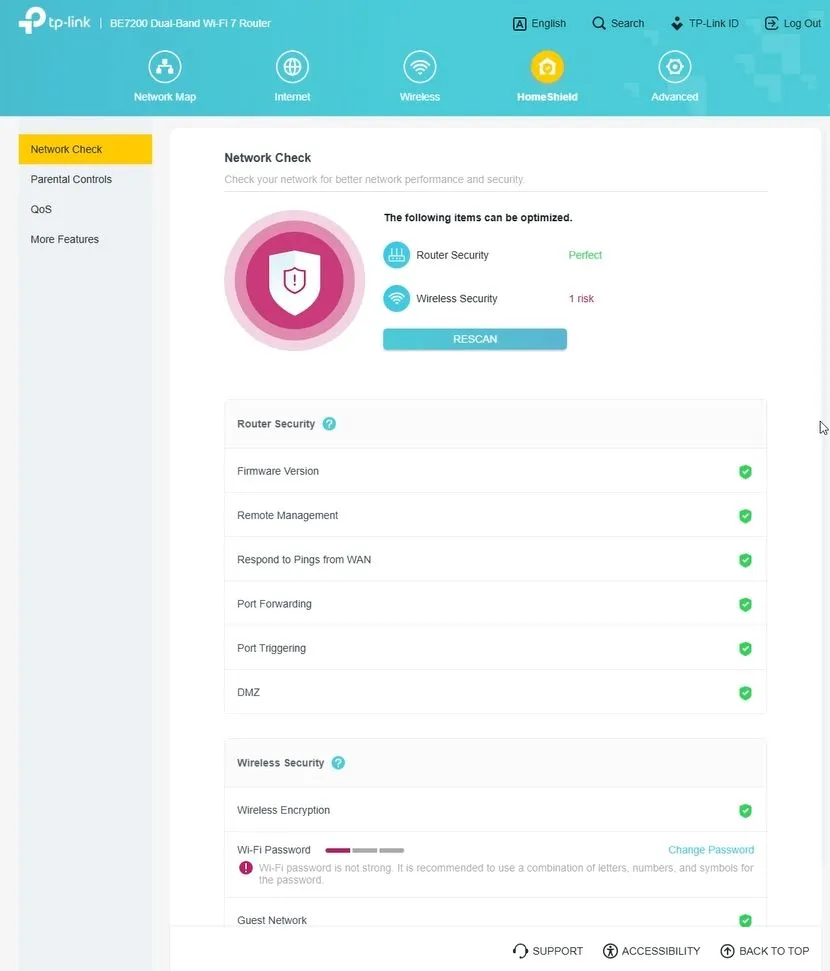This screenshot has height=971, width=830.
Task: Select the HomeShield icon
Action: [x=547, y=68]
